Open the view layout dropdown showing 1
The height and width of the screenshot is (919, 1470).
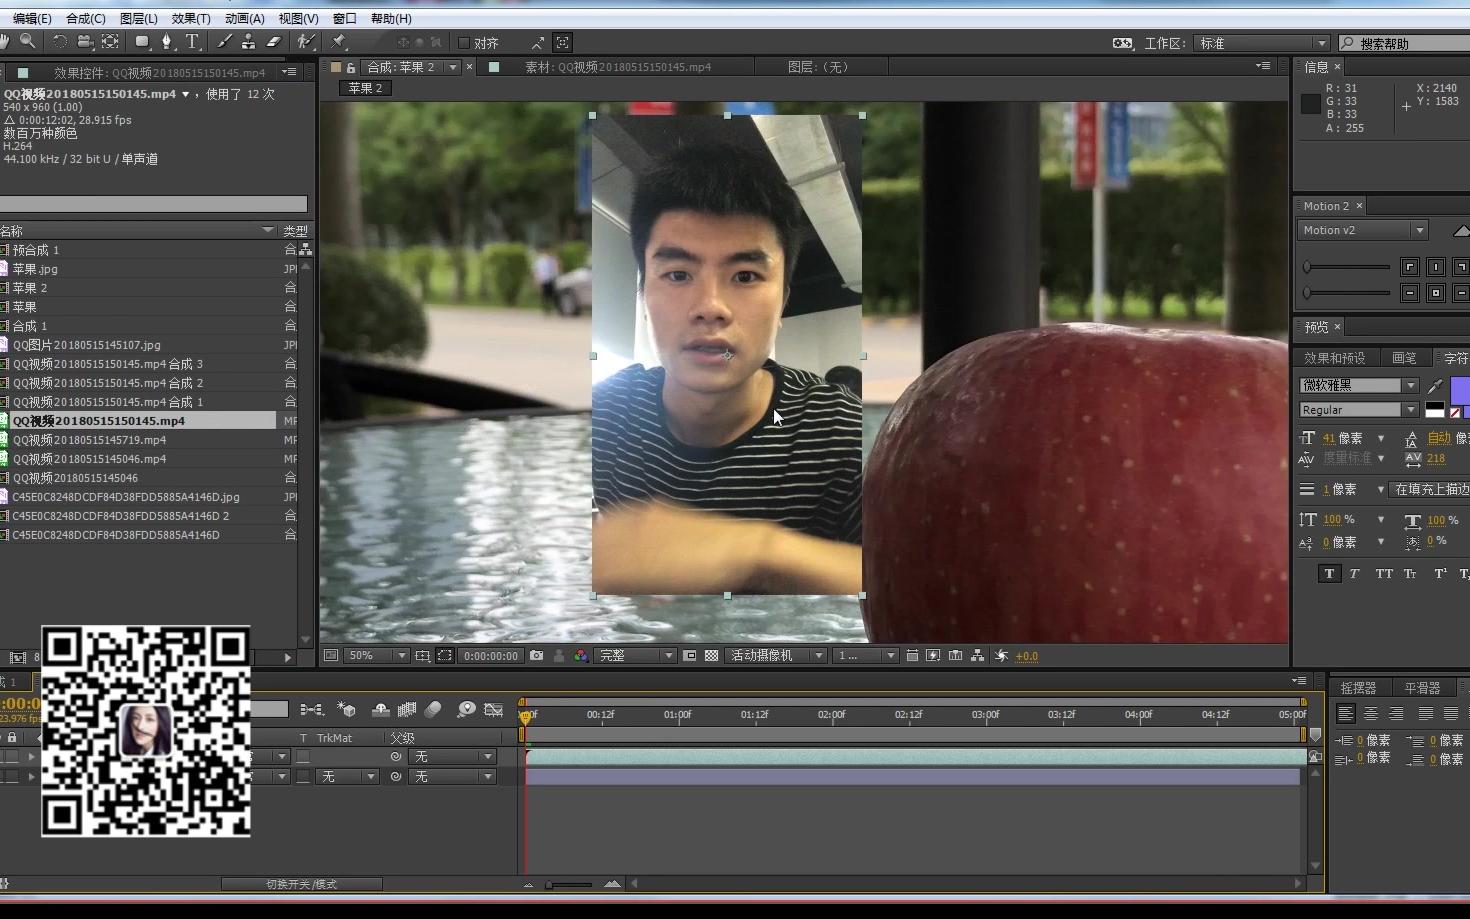(866, 656)
